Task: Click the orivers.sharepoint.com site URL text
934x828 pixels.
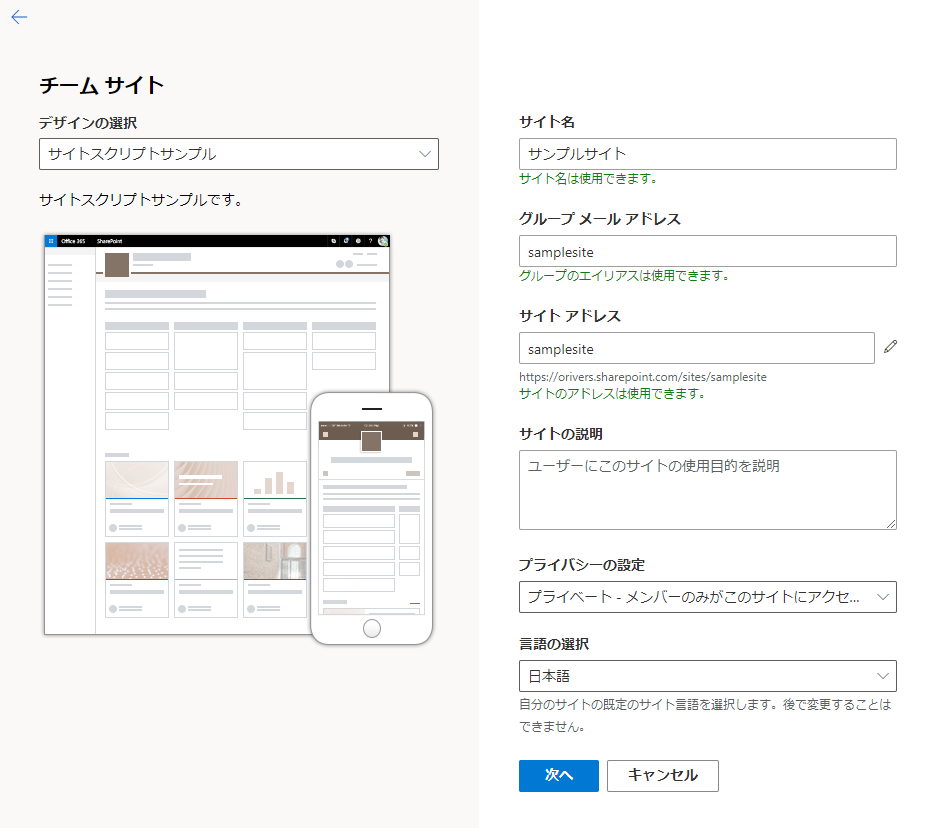Action: coord(642,377)
